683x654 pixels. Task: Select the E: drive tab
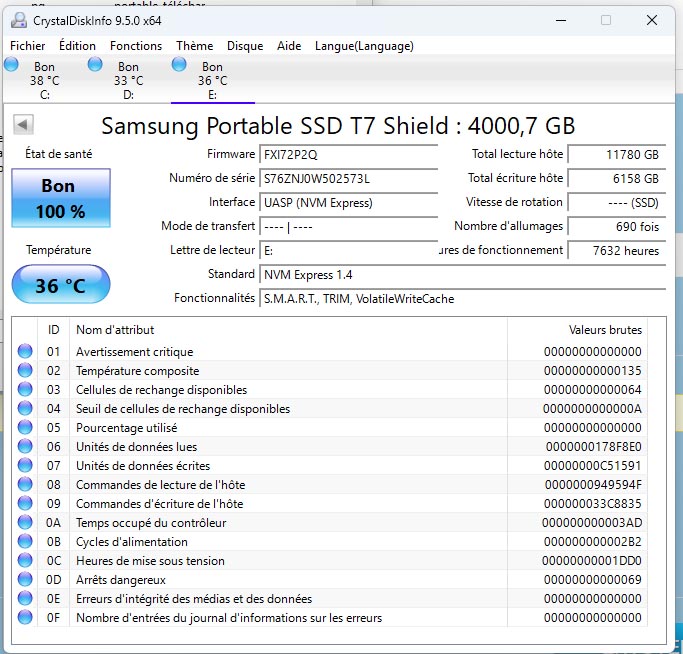pos(213,80)
